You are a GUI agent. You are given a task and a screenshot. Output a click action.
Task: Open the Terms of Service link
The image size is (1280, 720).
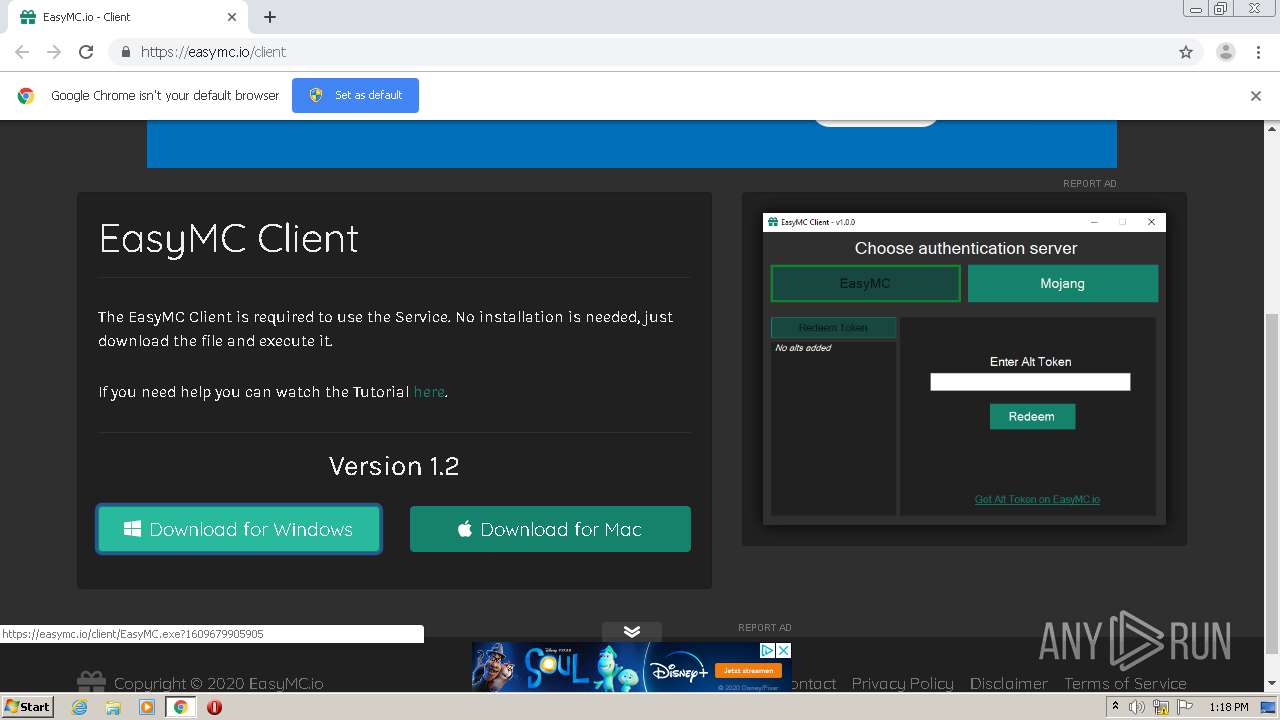pyautogui.click(x=1125, y=683)
